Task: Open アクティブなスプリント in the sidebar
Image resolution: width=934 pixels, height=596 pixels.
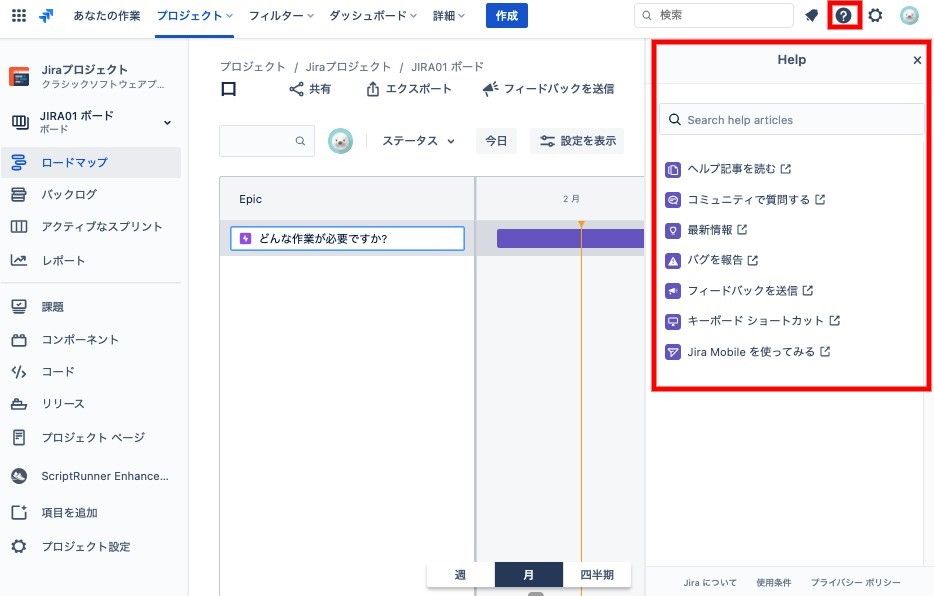Action: tap(91, 226)
